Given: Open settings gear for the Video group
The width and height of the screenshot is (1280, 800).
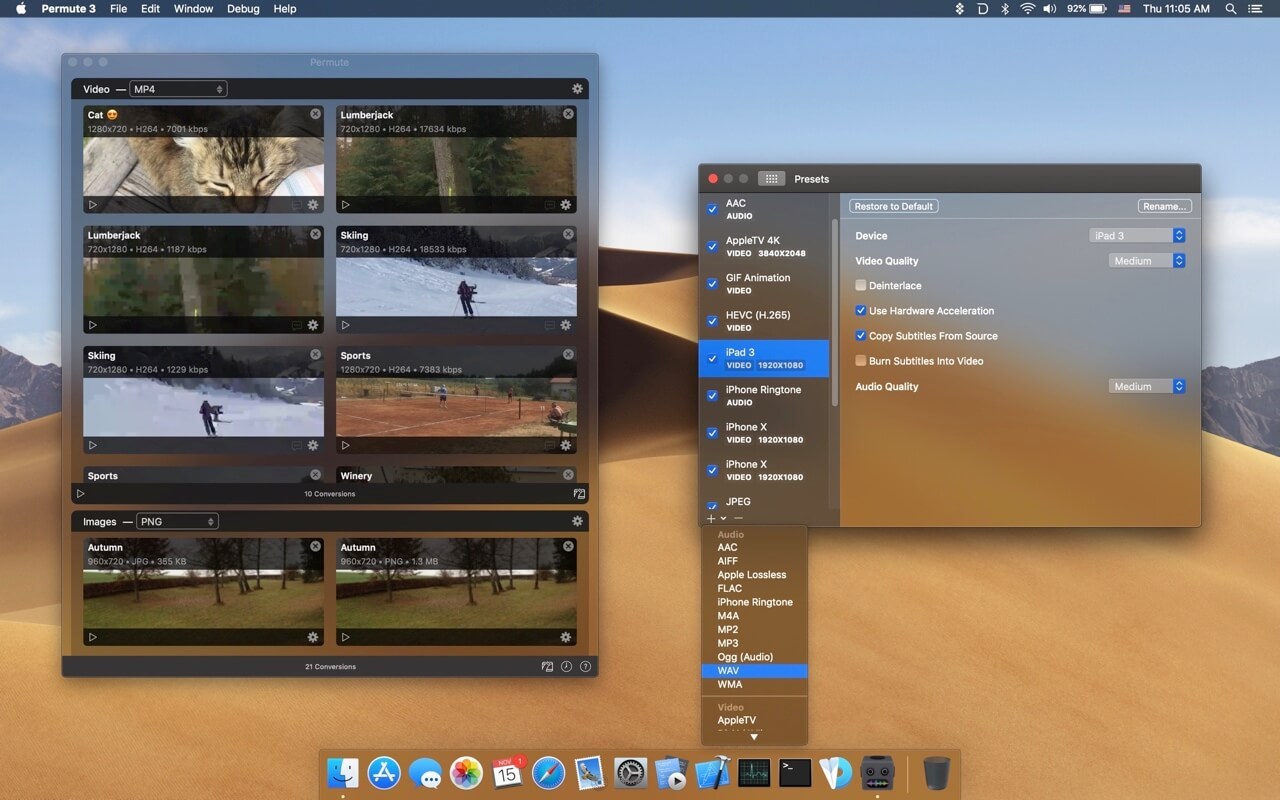Looking at the screenshot, I should coord(577,89).
